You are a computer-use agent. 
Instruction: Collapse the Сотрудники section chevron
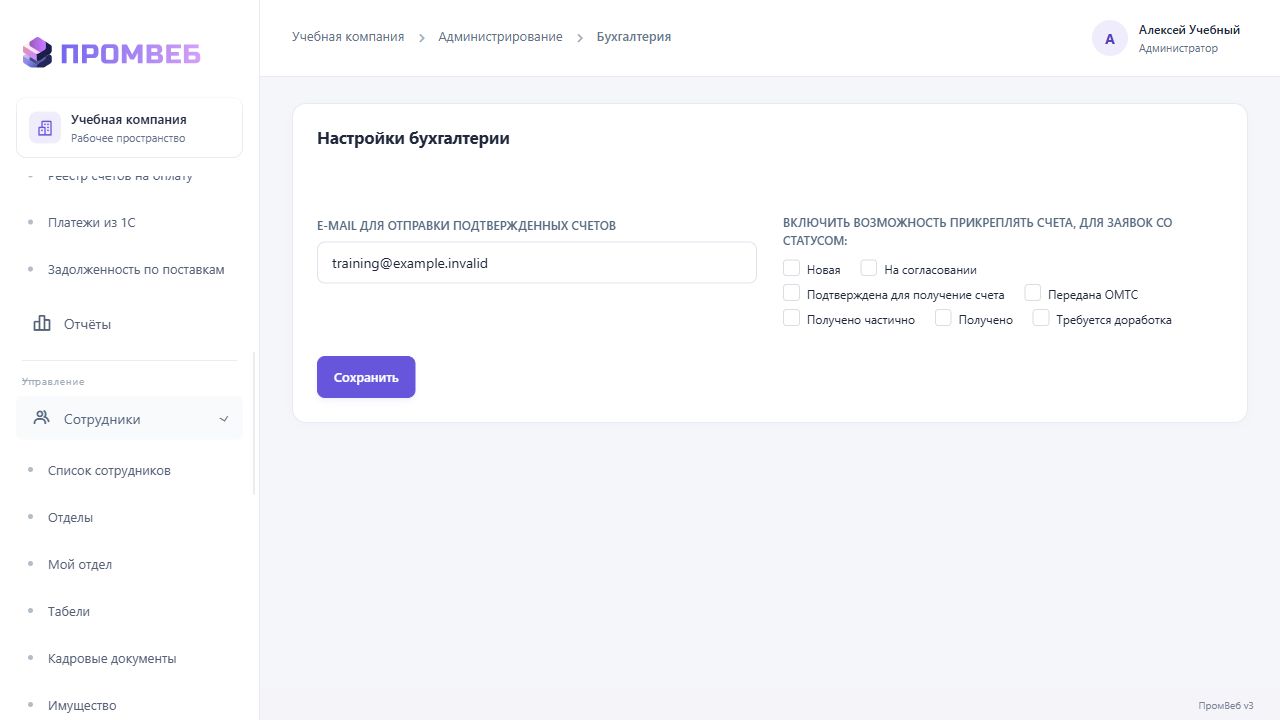(224, 419)
